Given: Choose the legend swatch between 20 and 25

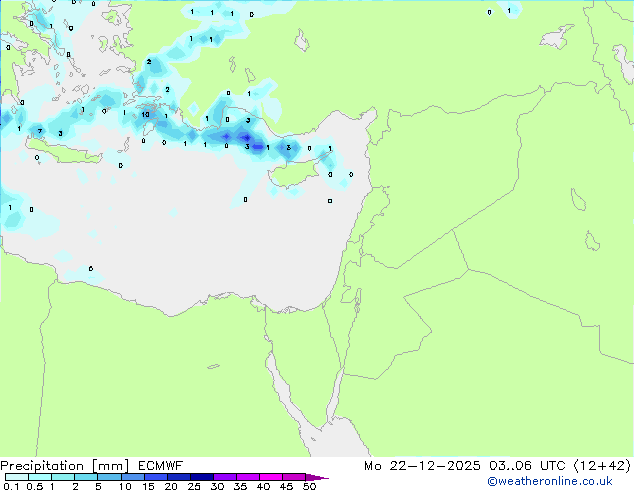Looking at the screenshot, I should click(x=179, y=477).
